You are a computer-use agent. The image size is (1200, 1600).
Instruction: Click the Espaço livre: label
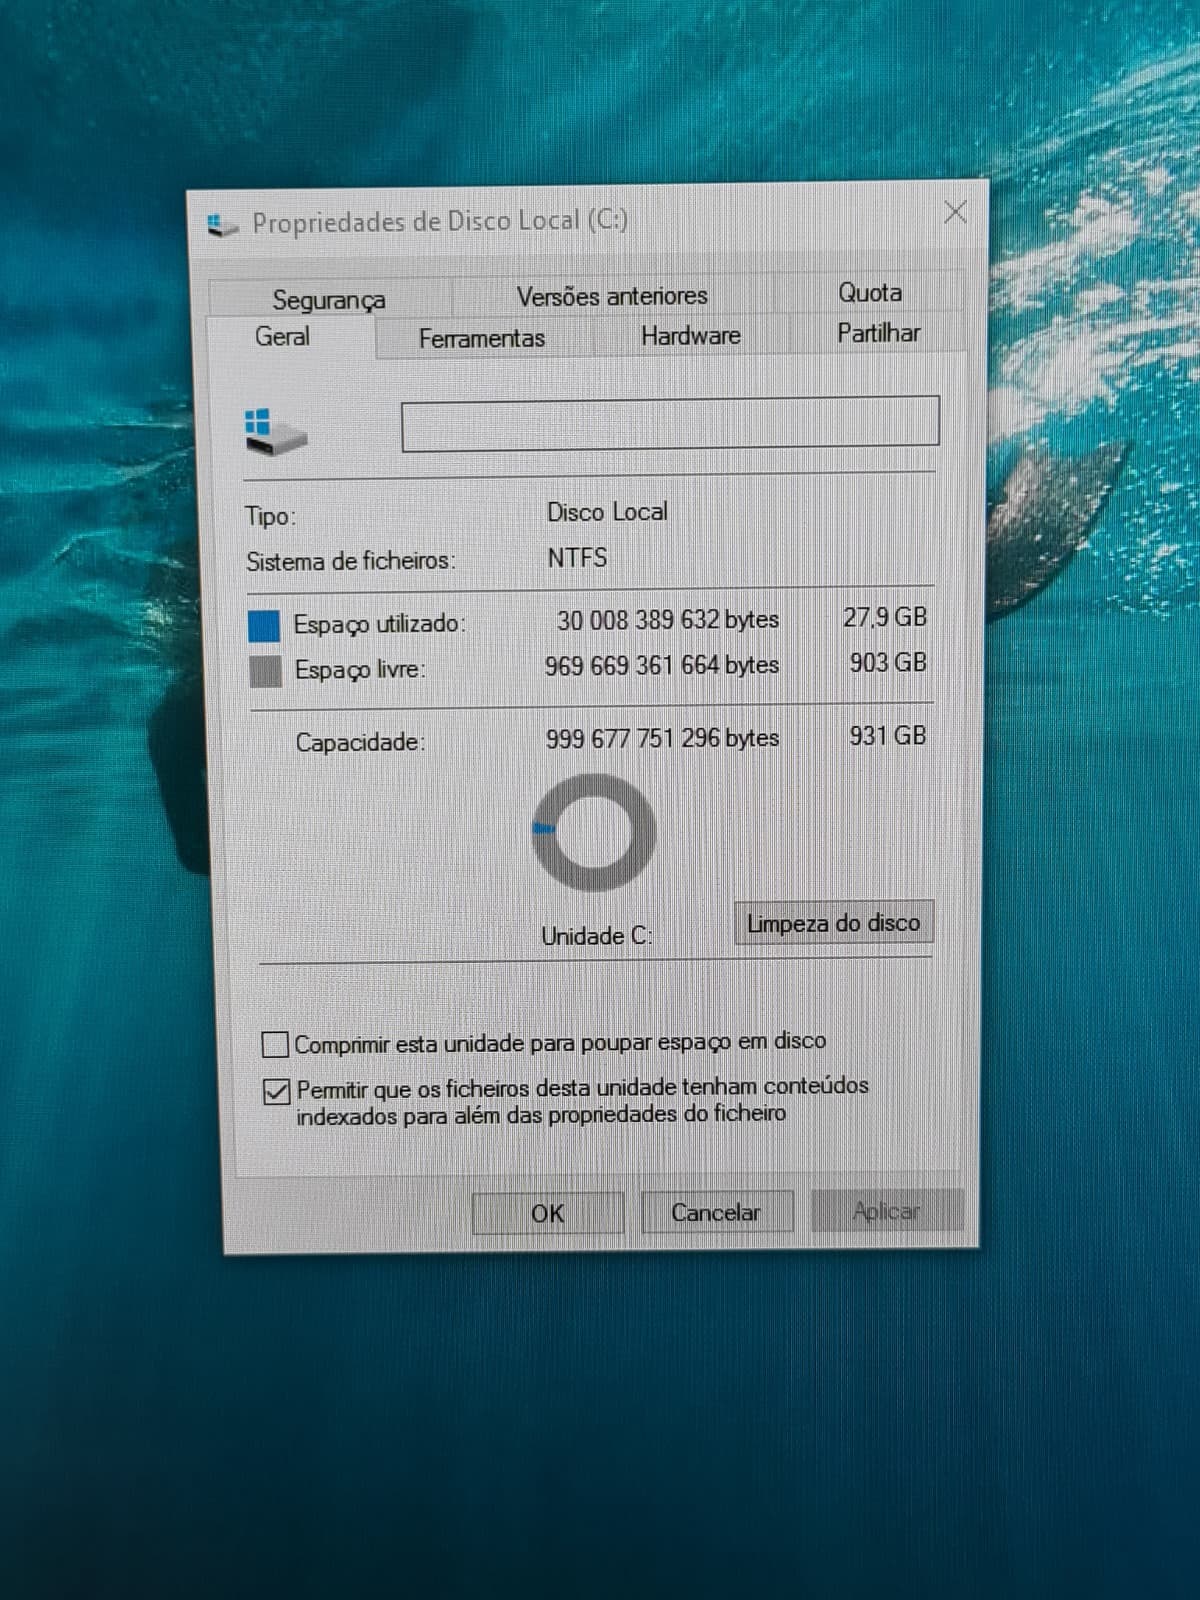click(360, 669)
